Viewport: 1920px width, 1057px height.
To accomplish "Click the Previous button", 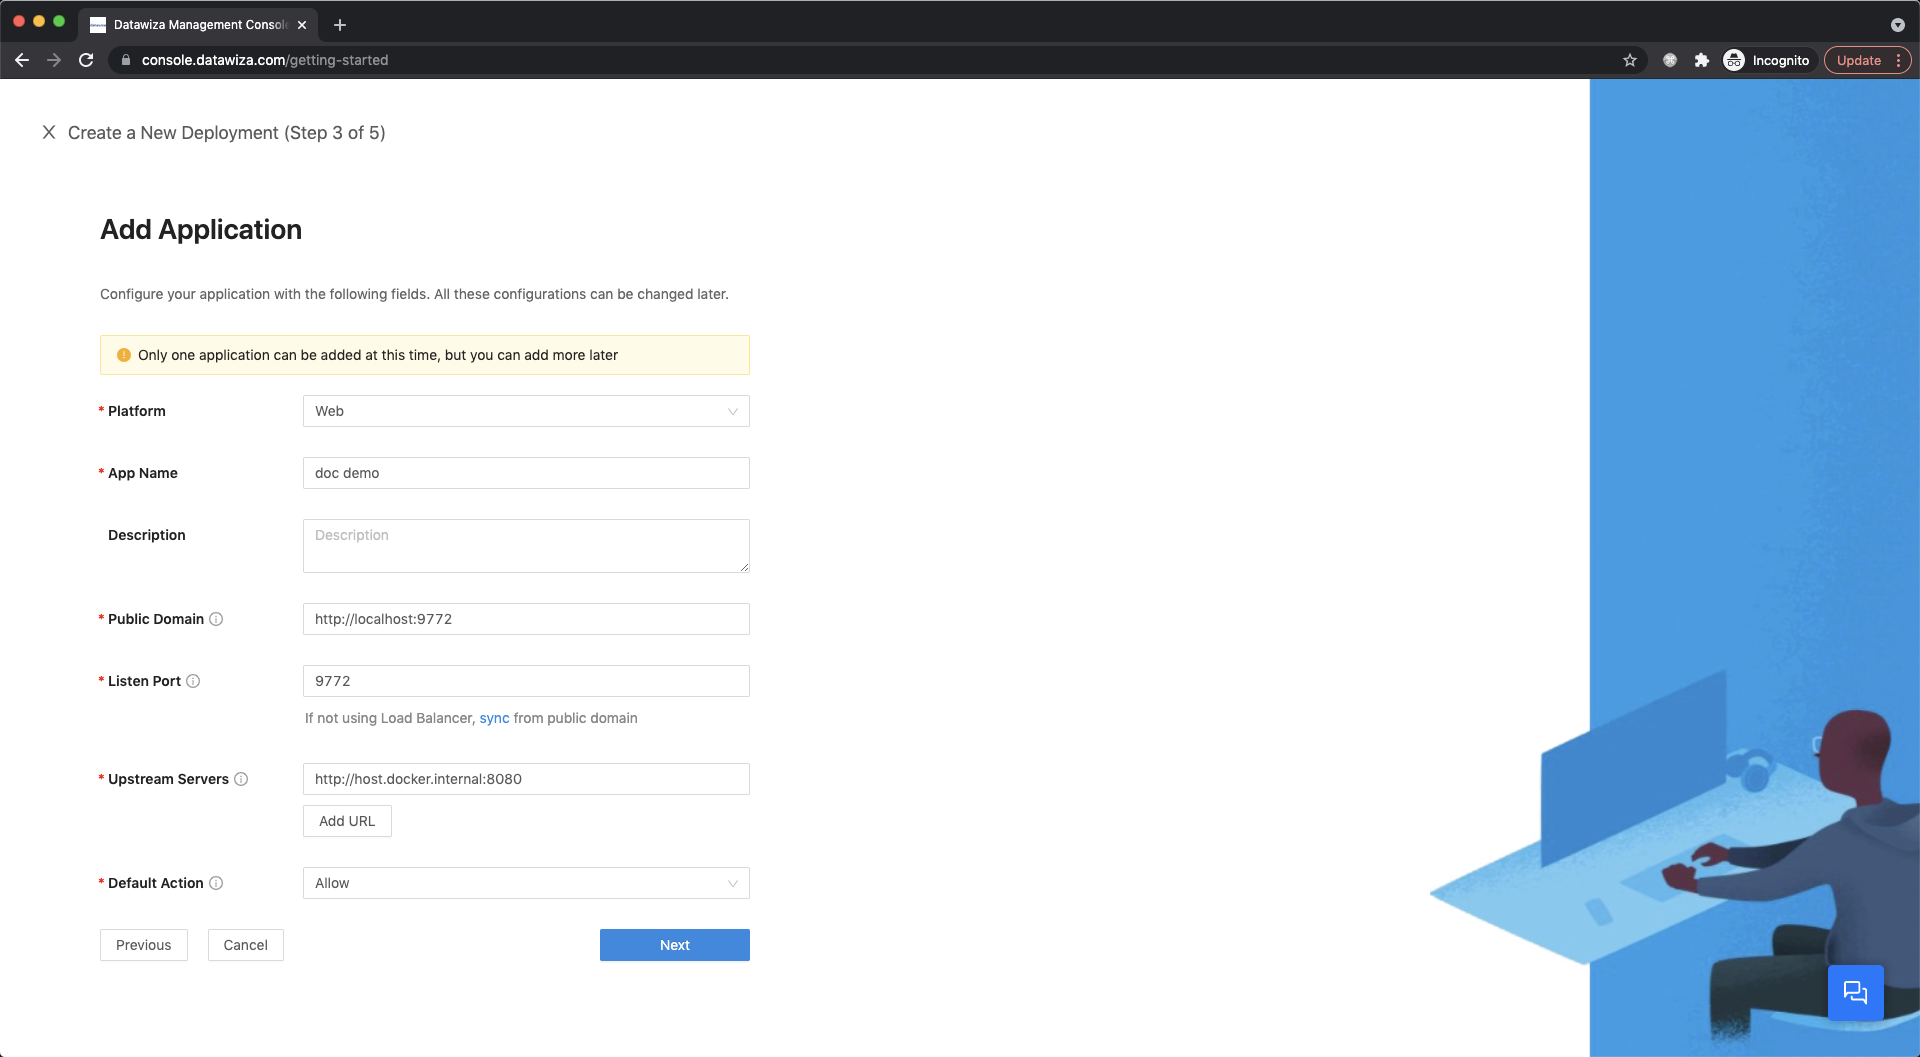I will point(144,945).
